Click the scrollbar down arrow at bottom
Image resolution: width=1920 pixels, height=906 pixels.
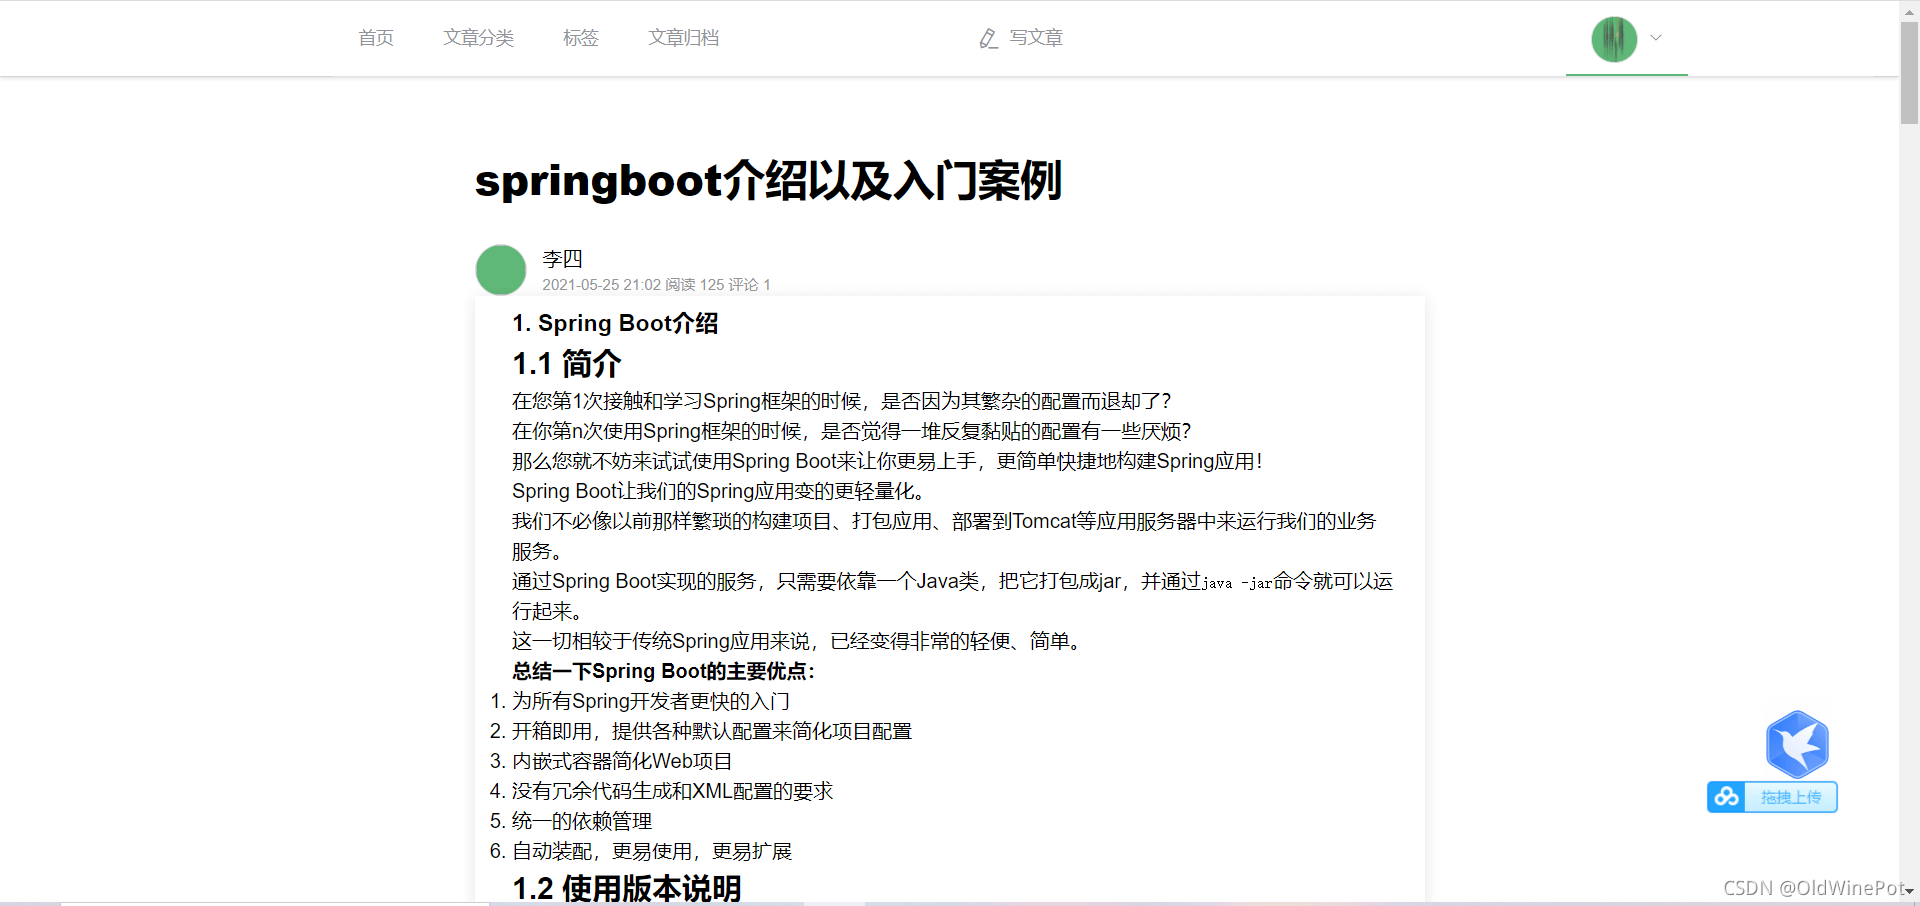coord(1909,891)
